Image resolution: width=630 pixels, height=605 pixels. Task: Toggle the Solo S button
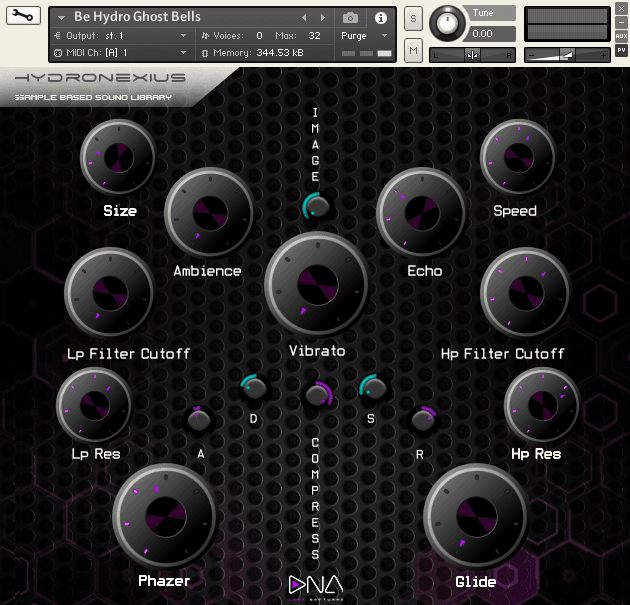point(413,18)
